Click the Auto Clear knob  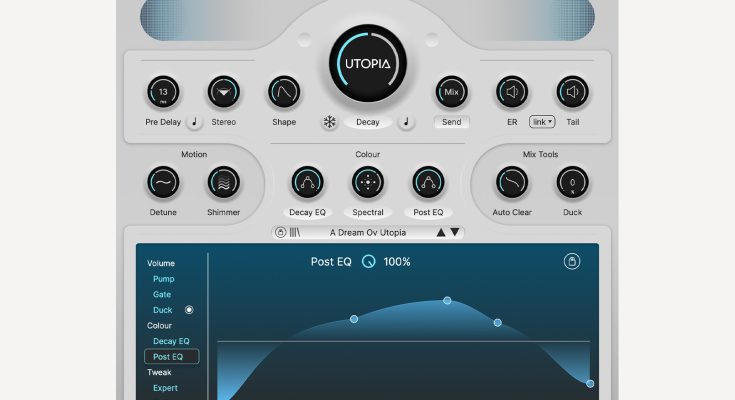click(x=512, y=182)
